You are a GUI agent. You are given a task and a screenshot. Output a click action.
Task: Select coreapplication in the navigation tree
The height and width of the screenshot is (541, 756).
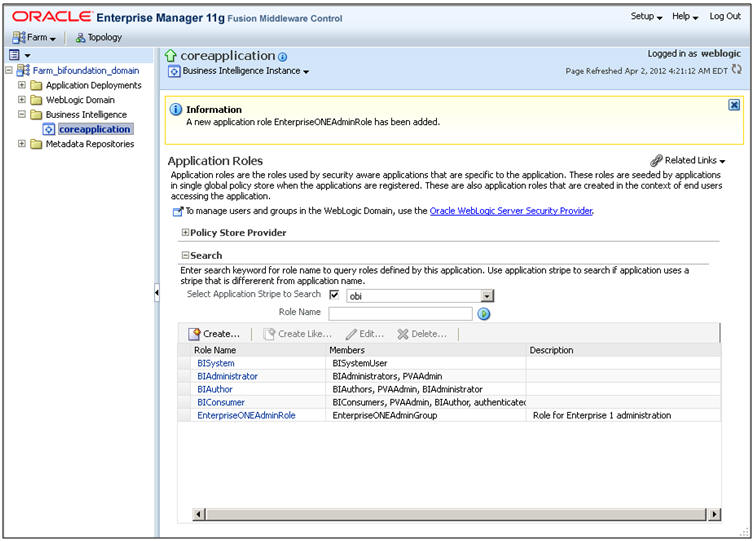(94, 129)
